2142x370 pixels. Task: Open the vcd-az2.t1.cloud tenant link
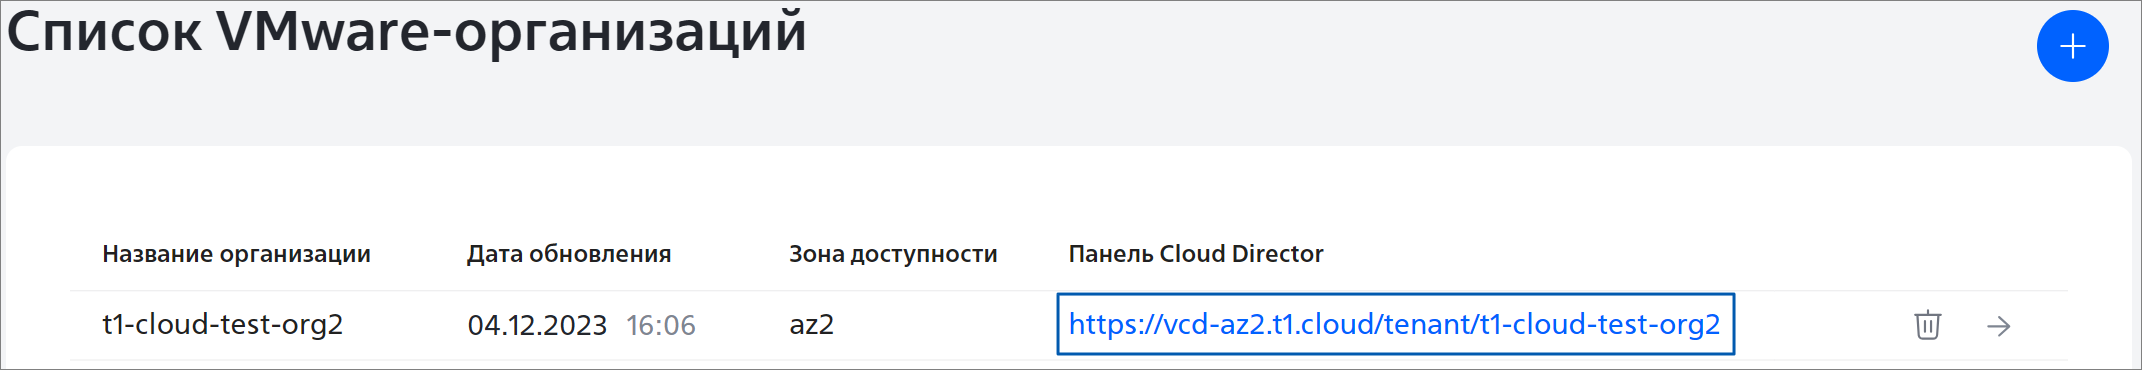(x=1395, y=324)
